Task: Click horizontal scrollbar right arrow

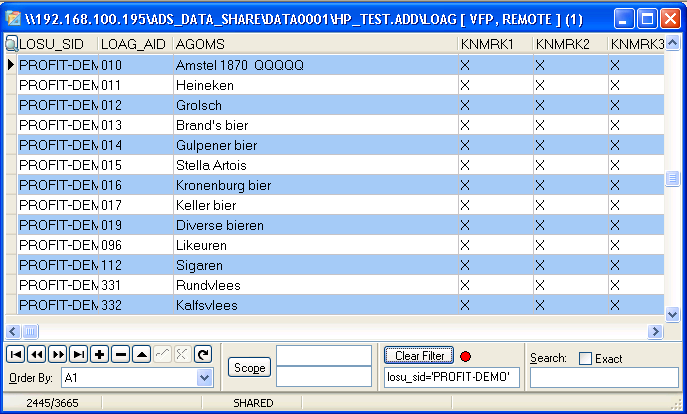Action: coord(655,331)
